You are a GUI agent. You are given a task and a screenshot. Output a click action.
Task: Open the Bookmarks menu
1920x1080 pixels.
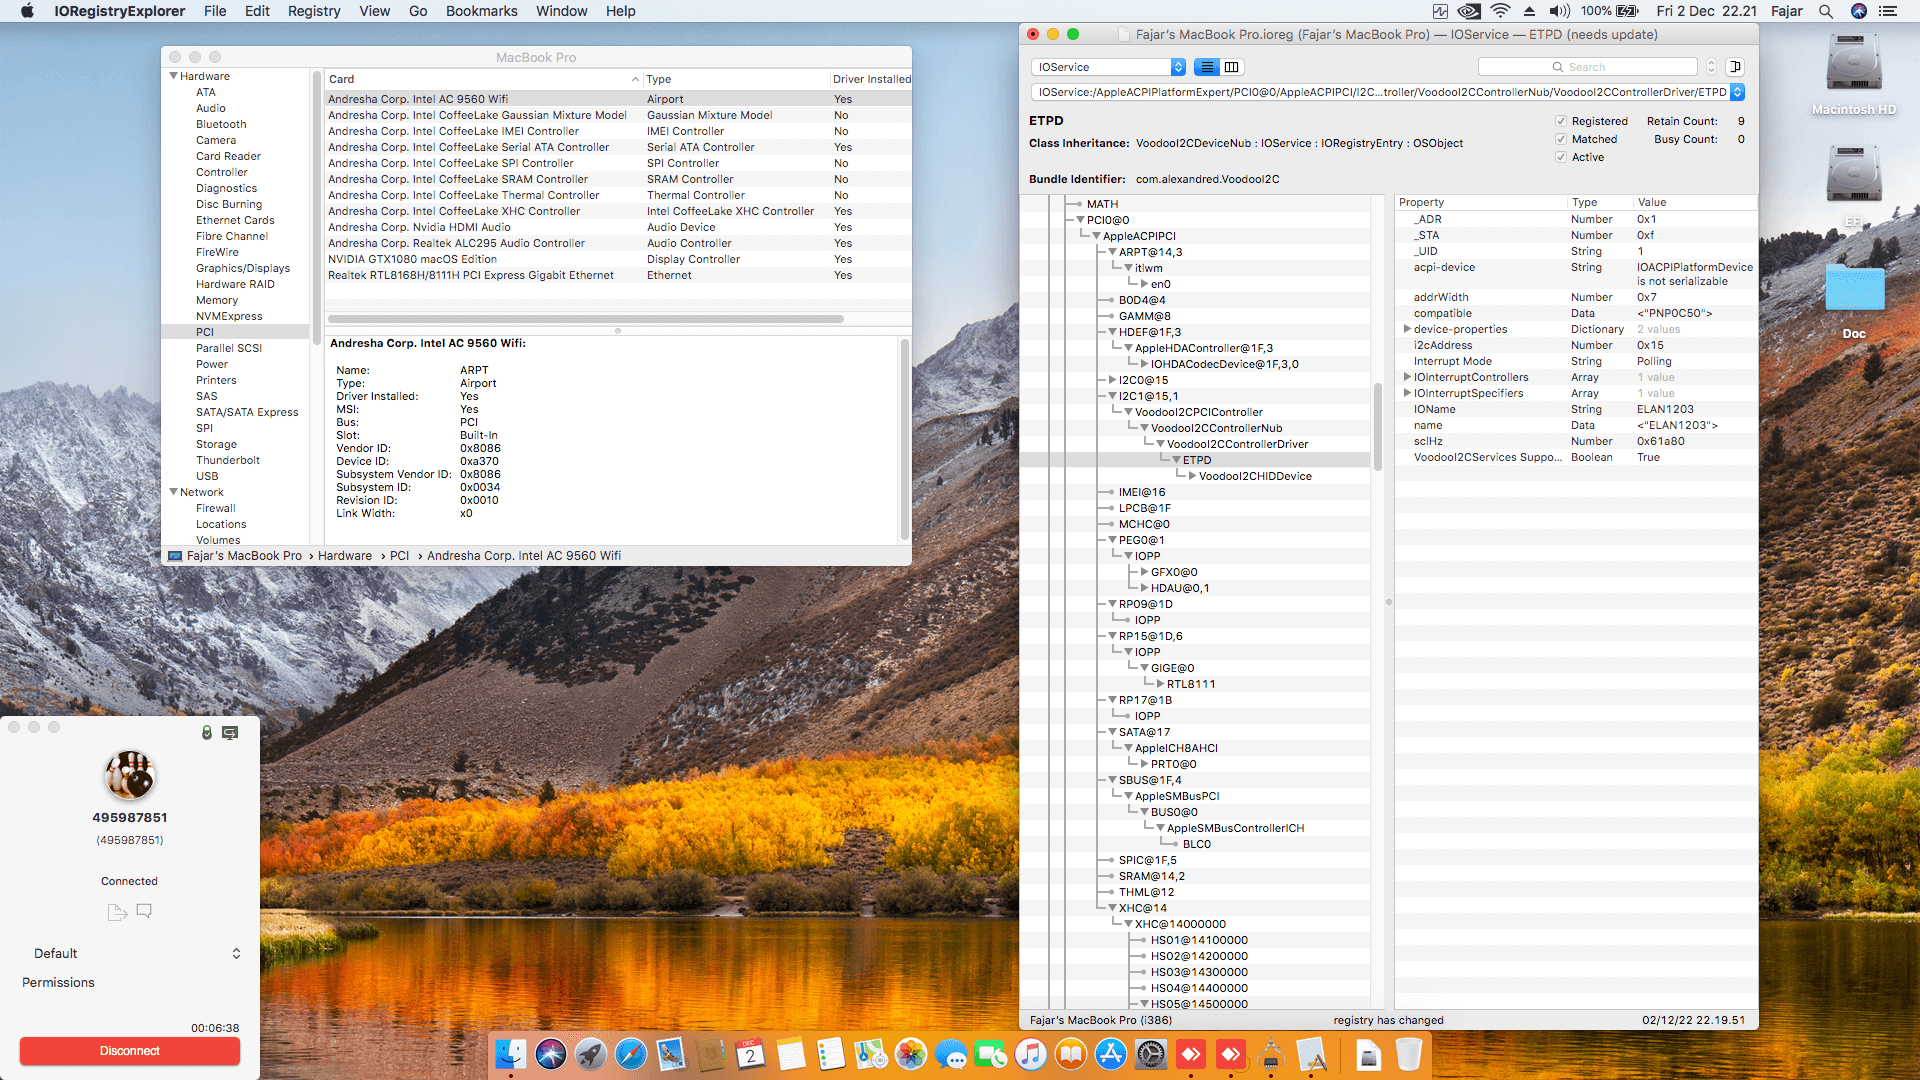481,11
